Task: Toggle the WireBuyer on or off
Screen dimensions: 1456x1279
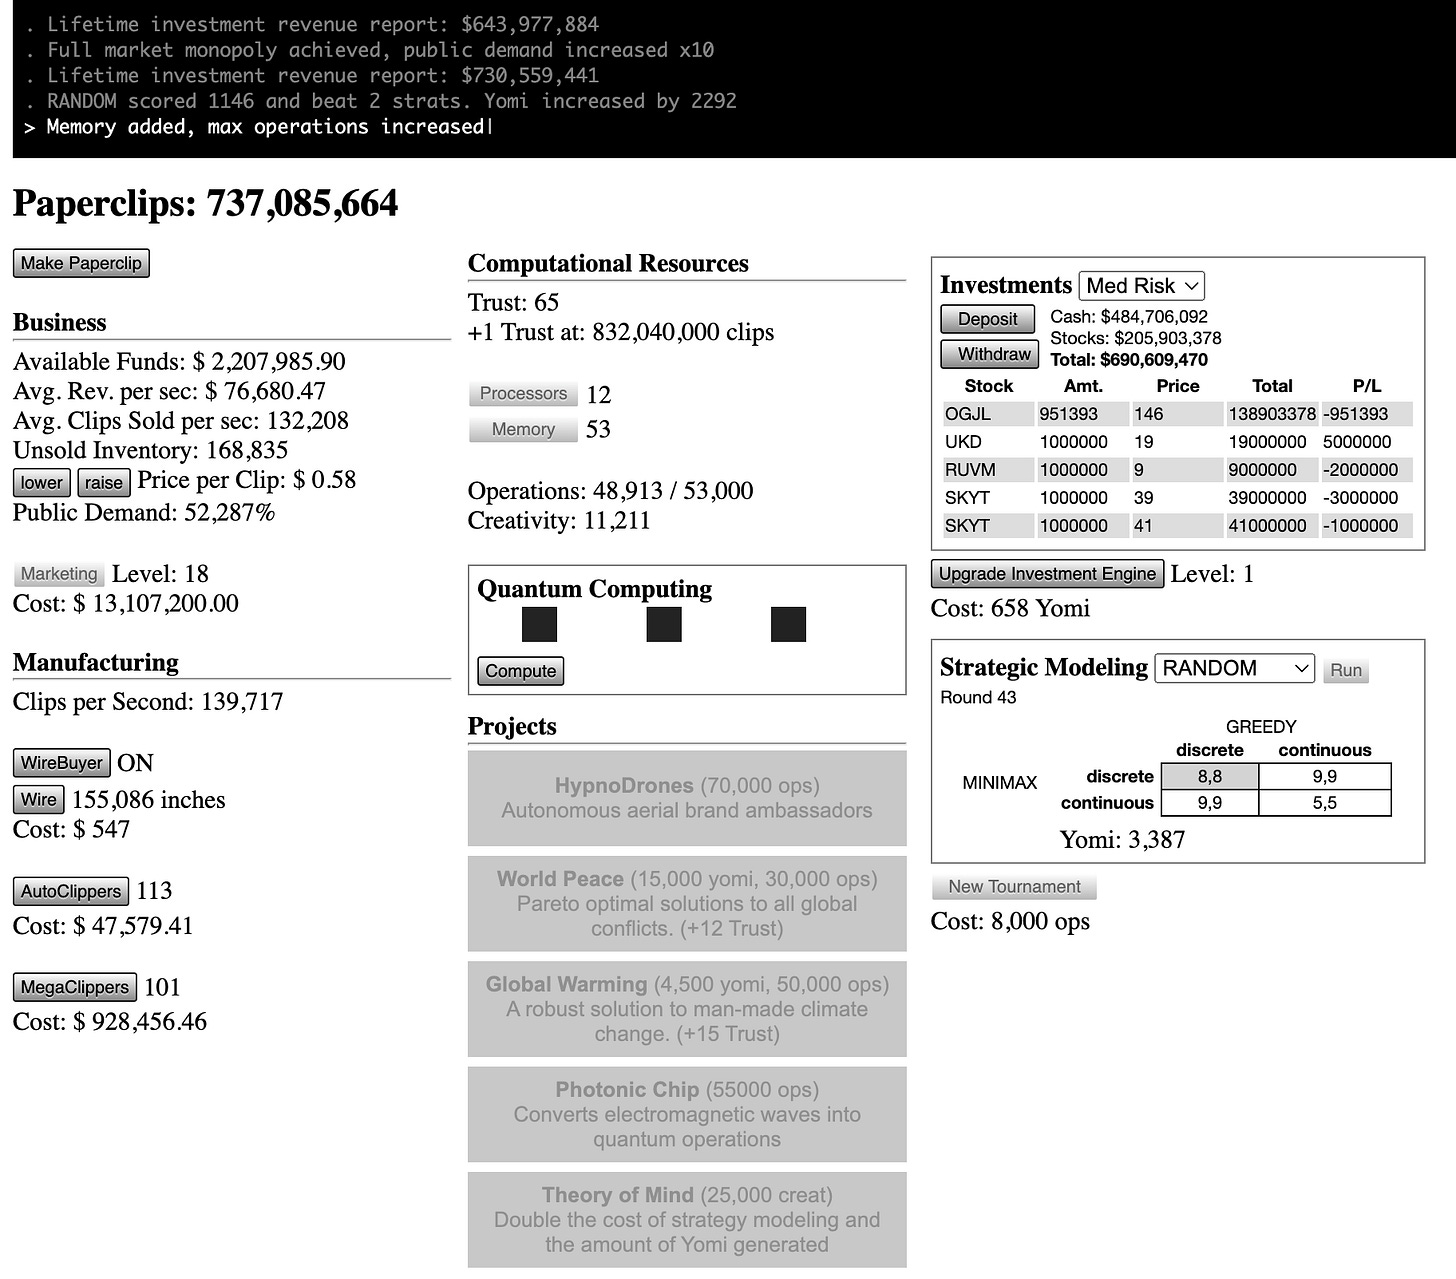Action: pyautogui.click(x=62, y=763)
